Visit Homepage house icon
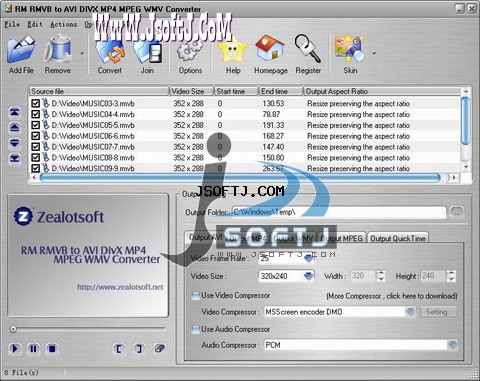 (270, 49)
